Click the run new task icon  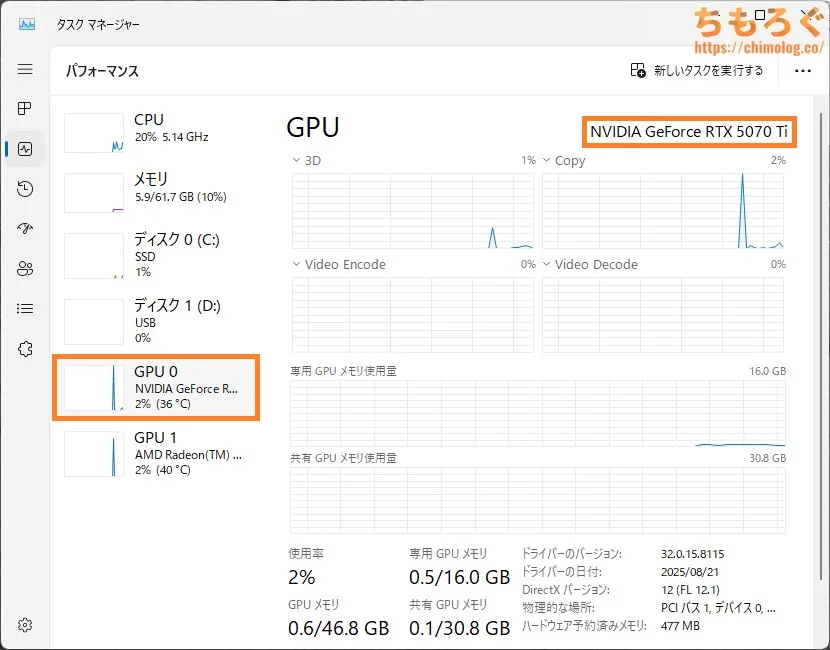coord(638,70)
